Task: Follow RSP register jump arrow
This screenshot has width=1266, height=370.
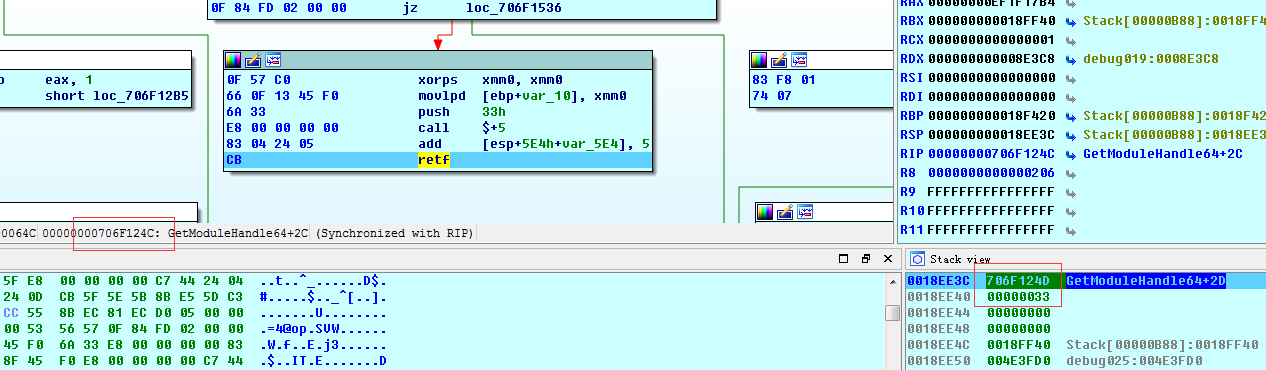Action: pos(1071,135)
